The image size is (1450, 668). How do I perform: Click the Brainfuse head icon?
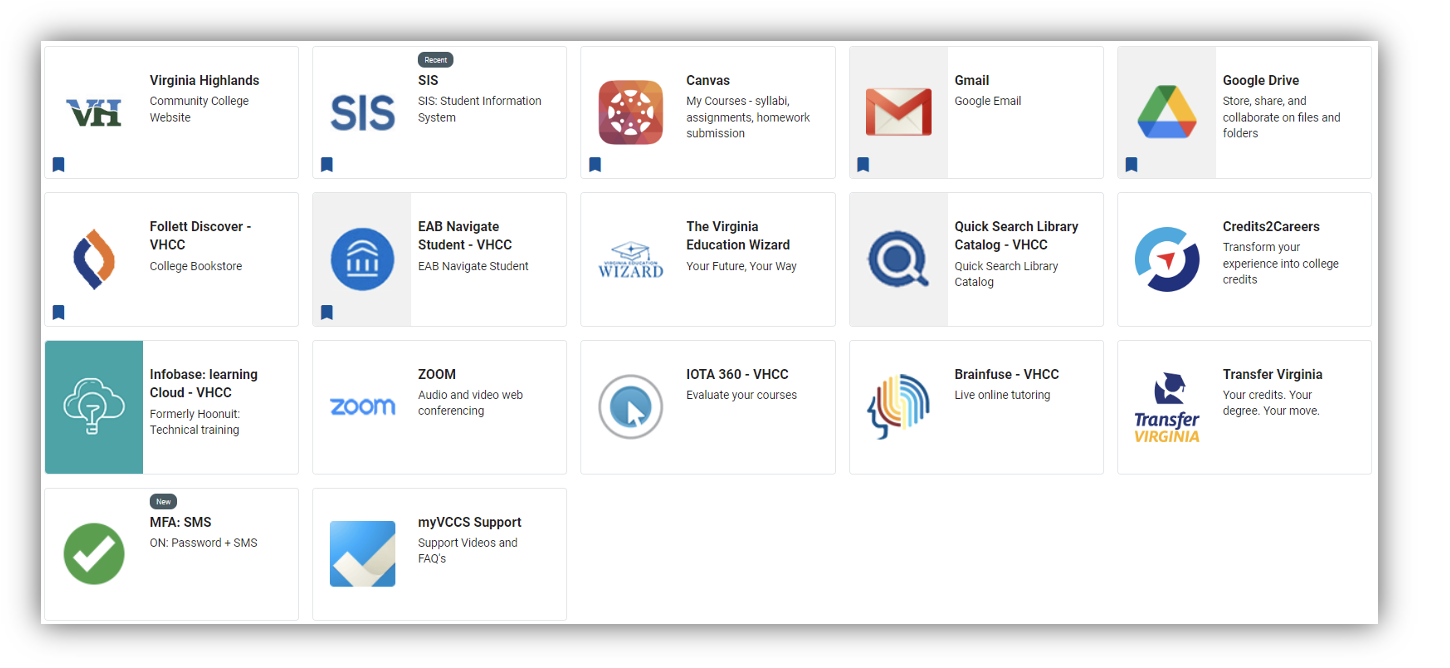tap(899, 407)
